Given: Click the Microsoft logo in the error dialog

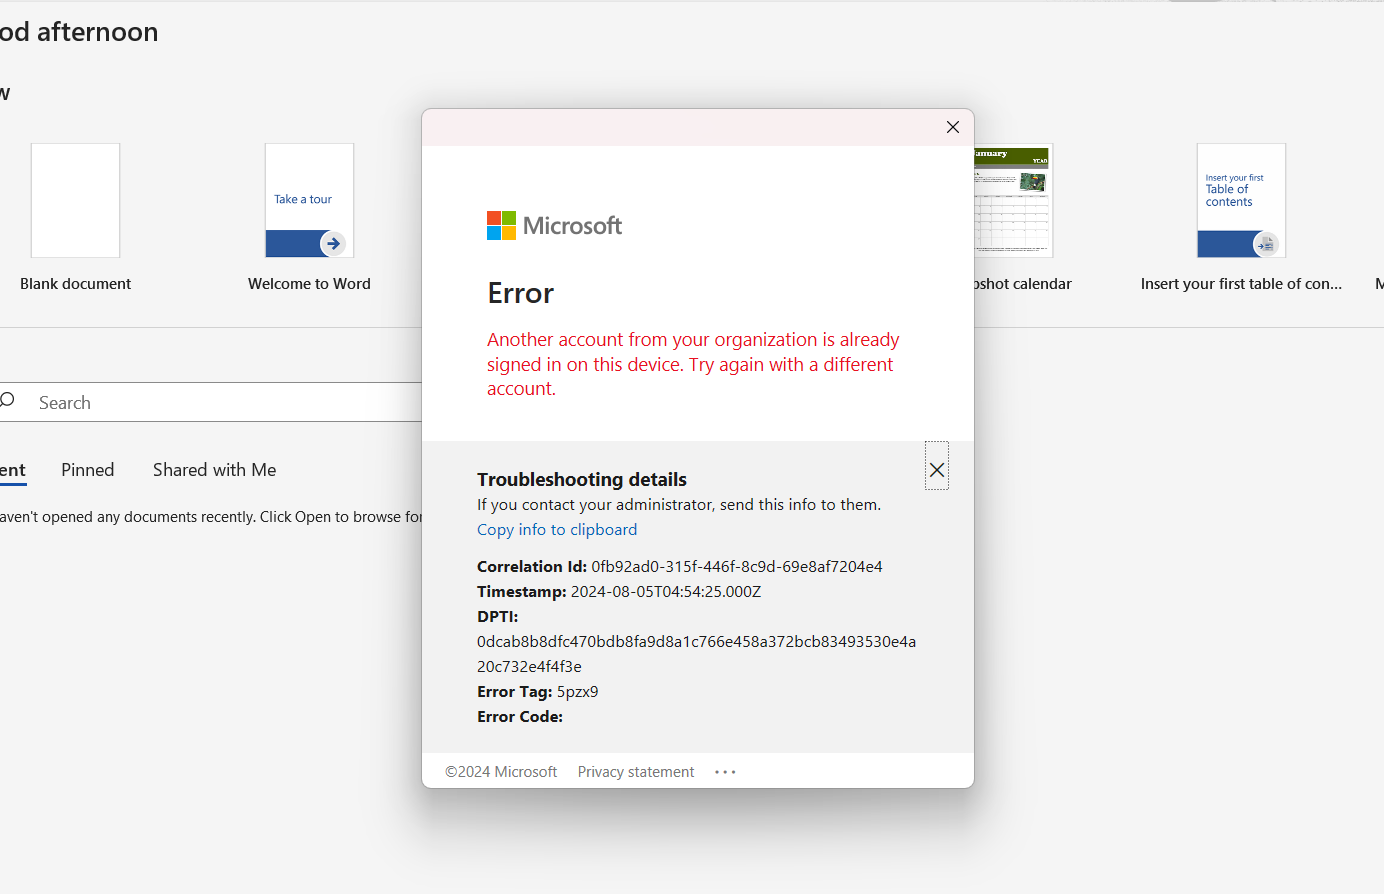Looking at the screenshot, I should [554, 226].
